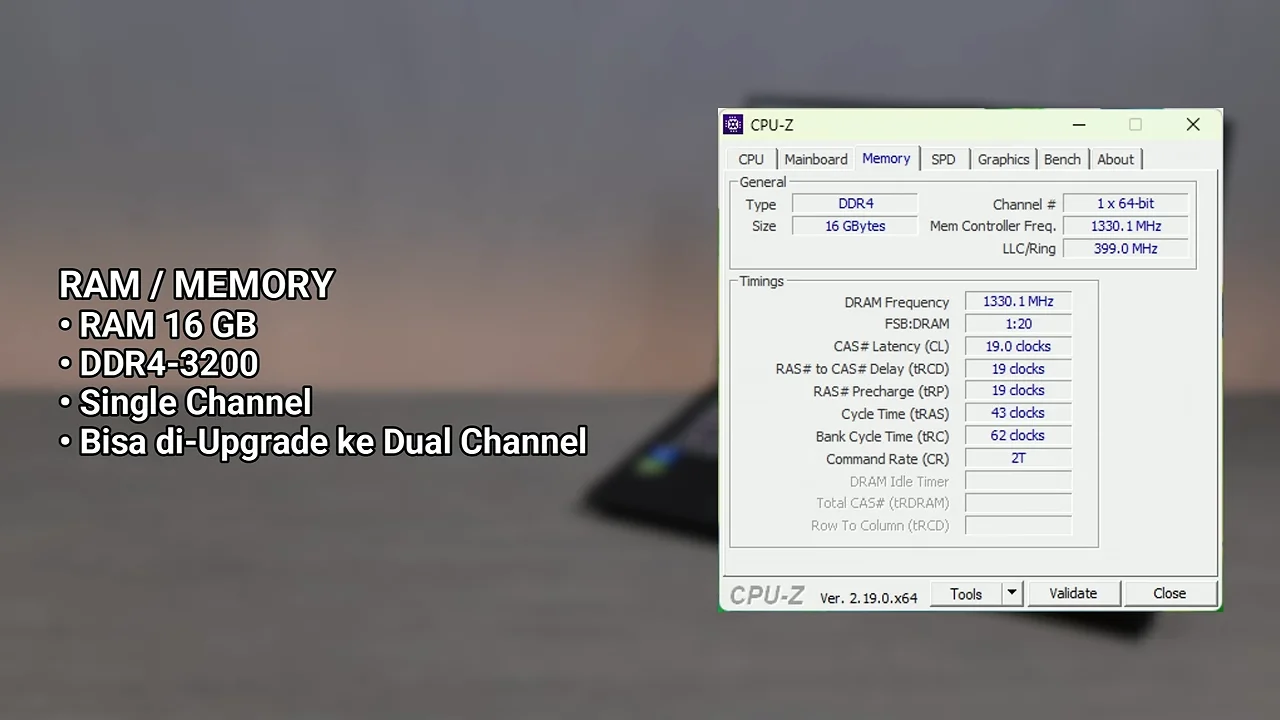The width and height of the screenshot is (1280, 720).
Task: Click the 'FSB:DRAM' label
Action: 917,324
